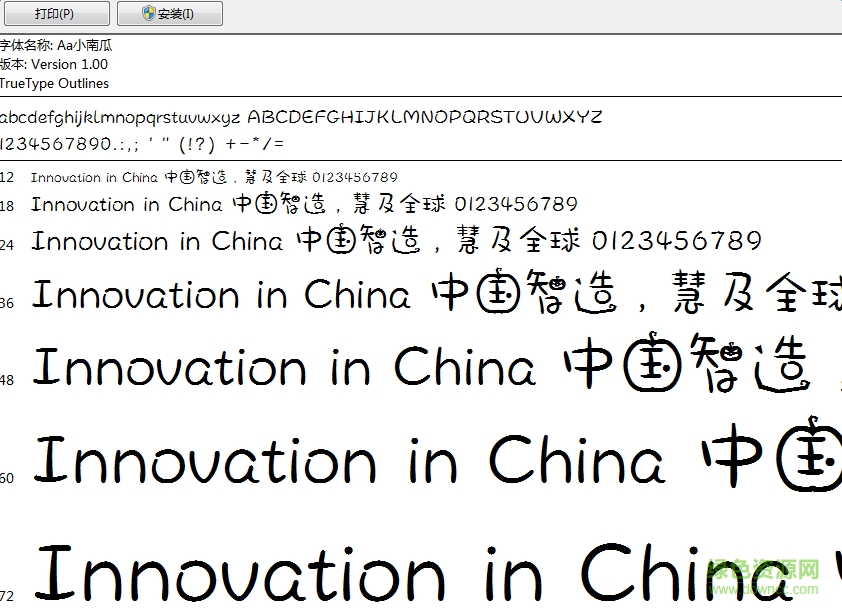
Task: Click the pumpkin-styled 国 character at 48pt
Action: pyautogui.click(x=650, y=365)
